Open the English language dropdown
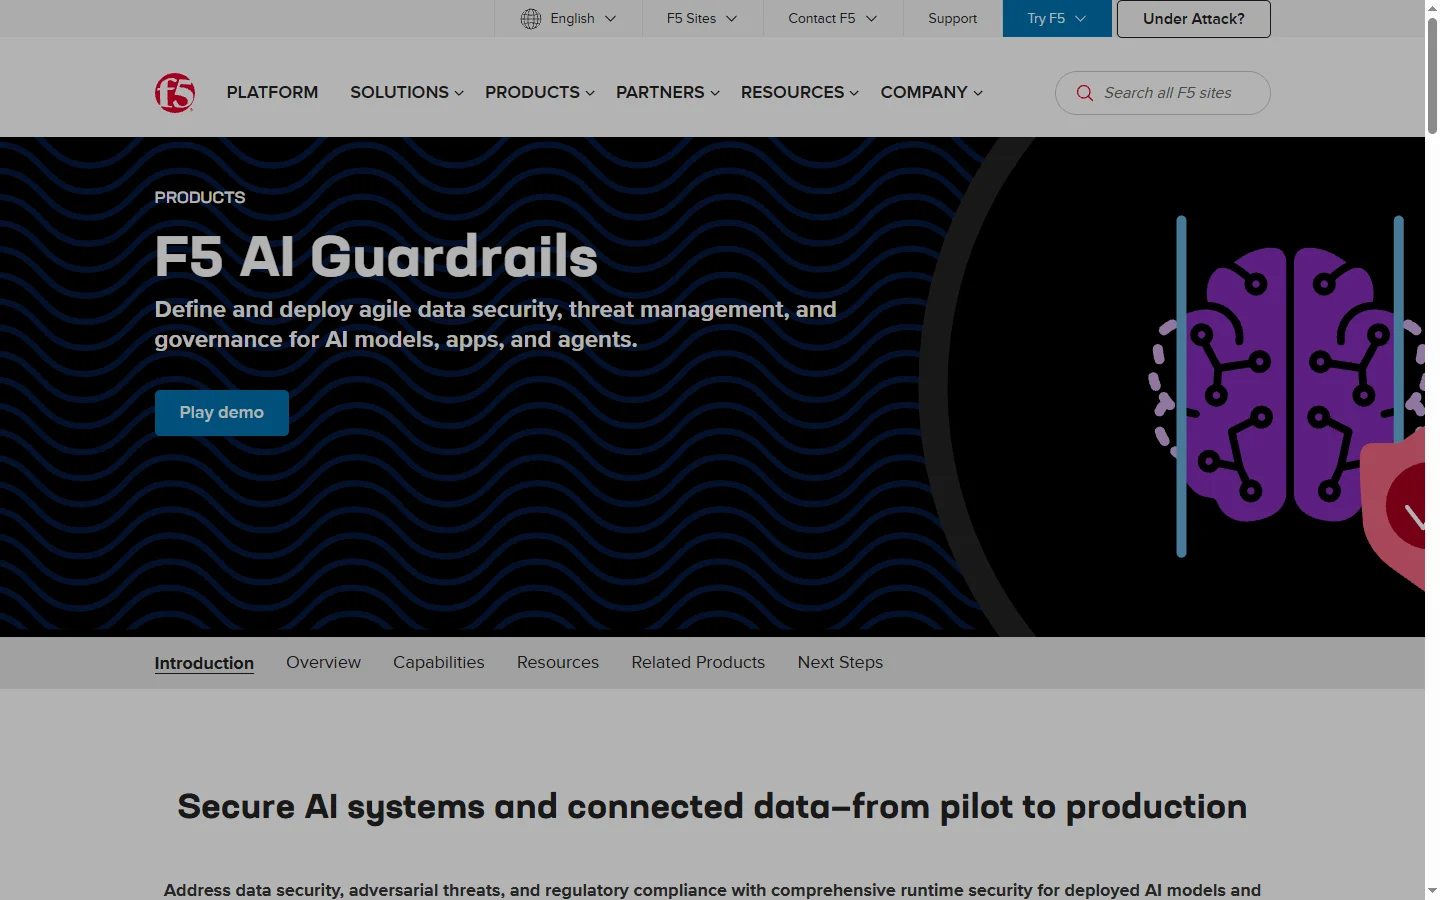Image resolution: width=1440 pixels, height=900 pixels. click(x=569, y=19)
